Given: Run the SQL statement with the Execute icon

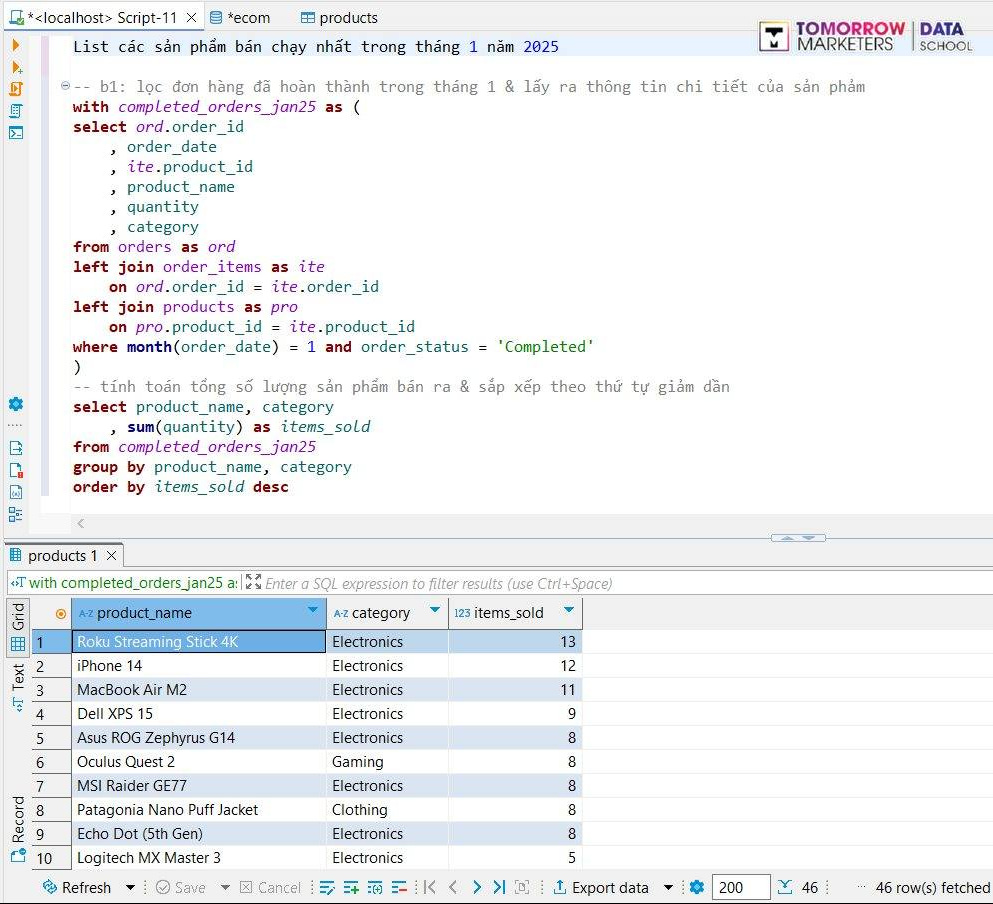Looking at the screenshot, I should 16,46.
